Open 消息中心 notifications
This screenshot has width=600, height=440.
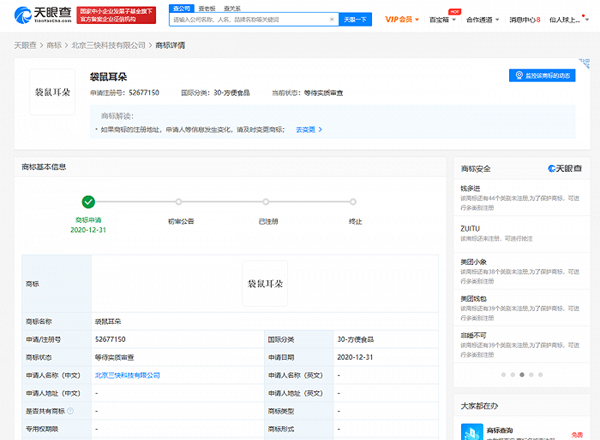(525, 20)
